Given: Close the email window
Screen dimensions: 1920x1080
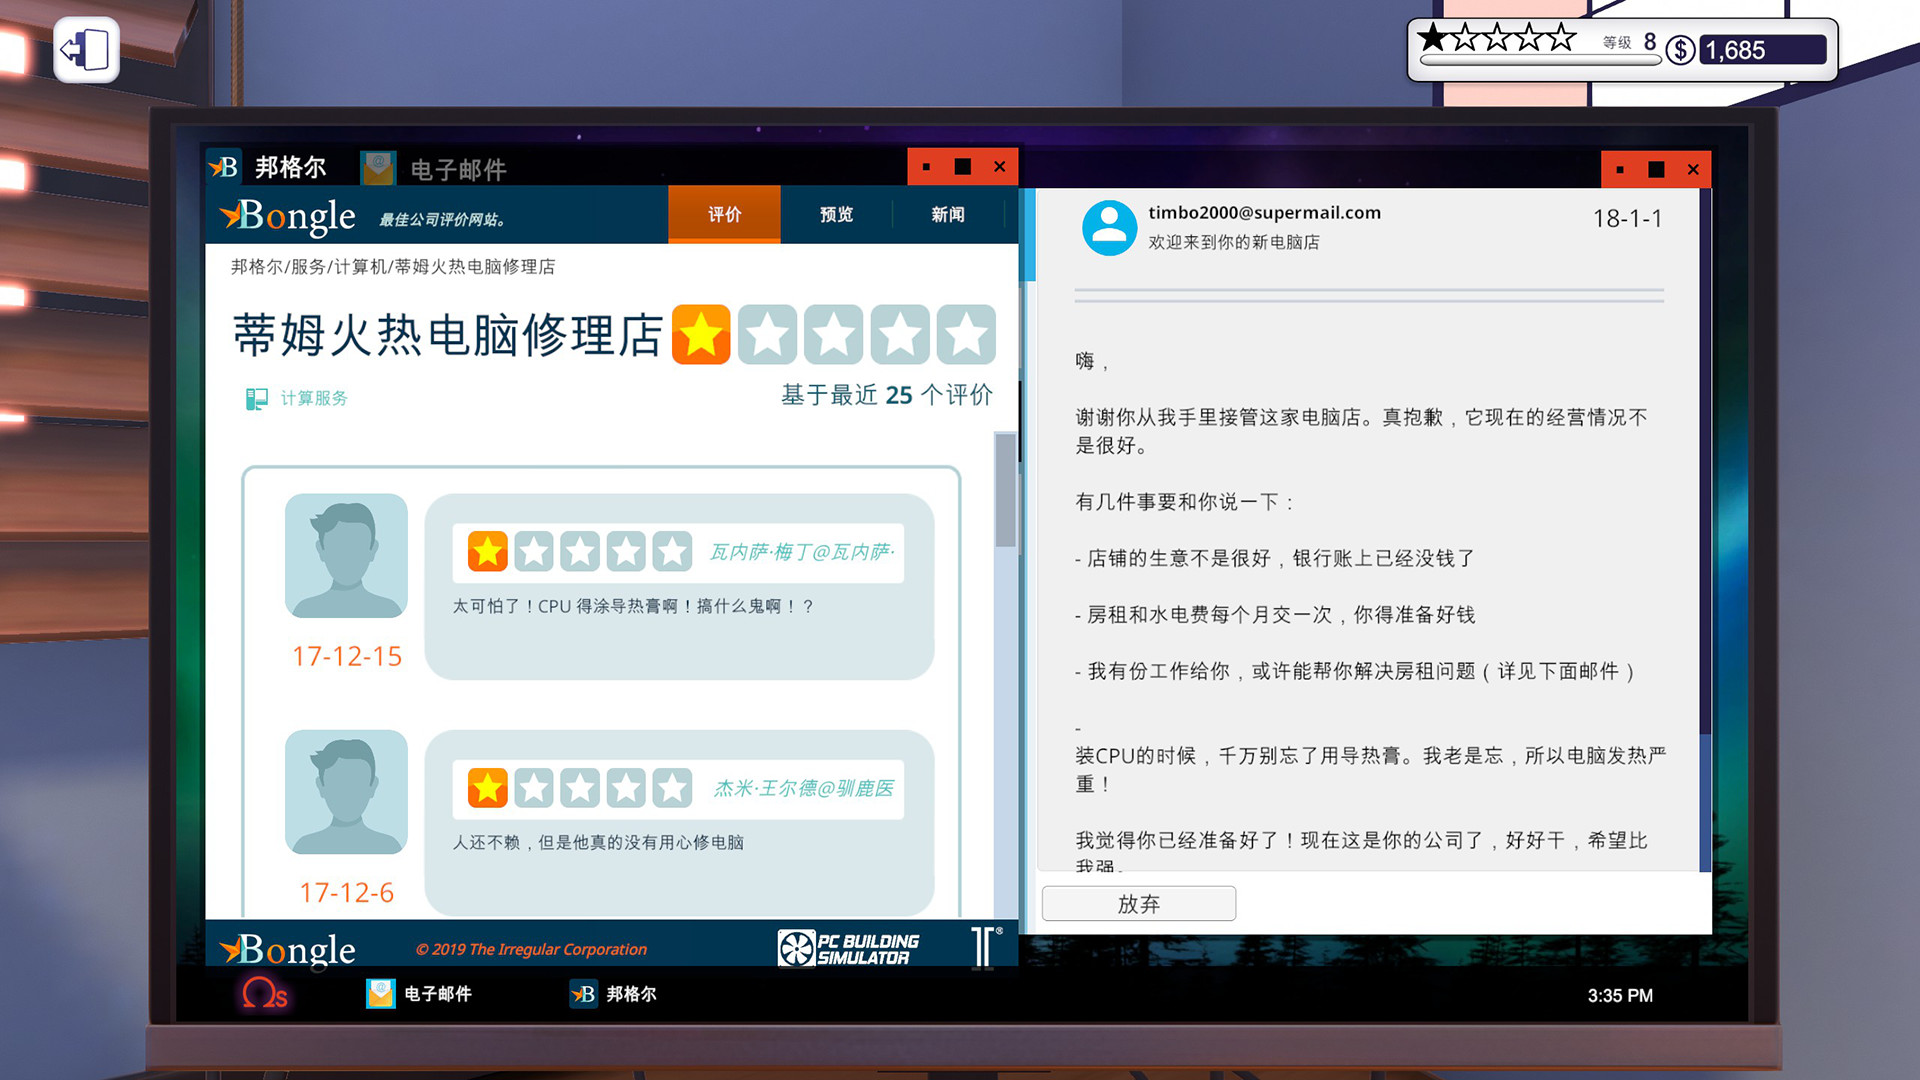Looking at the screenshot, I should pos(1693,169).
